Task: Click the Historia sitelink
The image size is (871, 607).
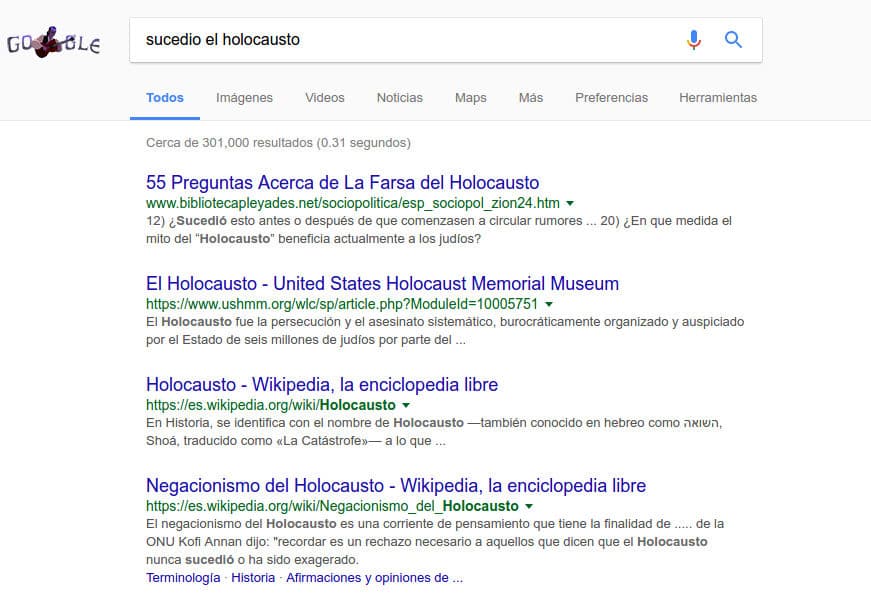Action: click(253, 578)
